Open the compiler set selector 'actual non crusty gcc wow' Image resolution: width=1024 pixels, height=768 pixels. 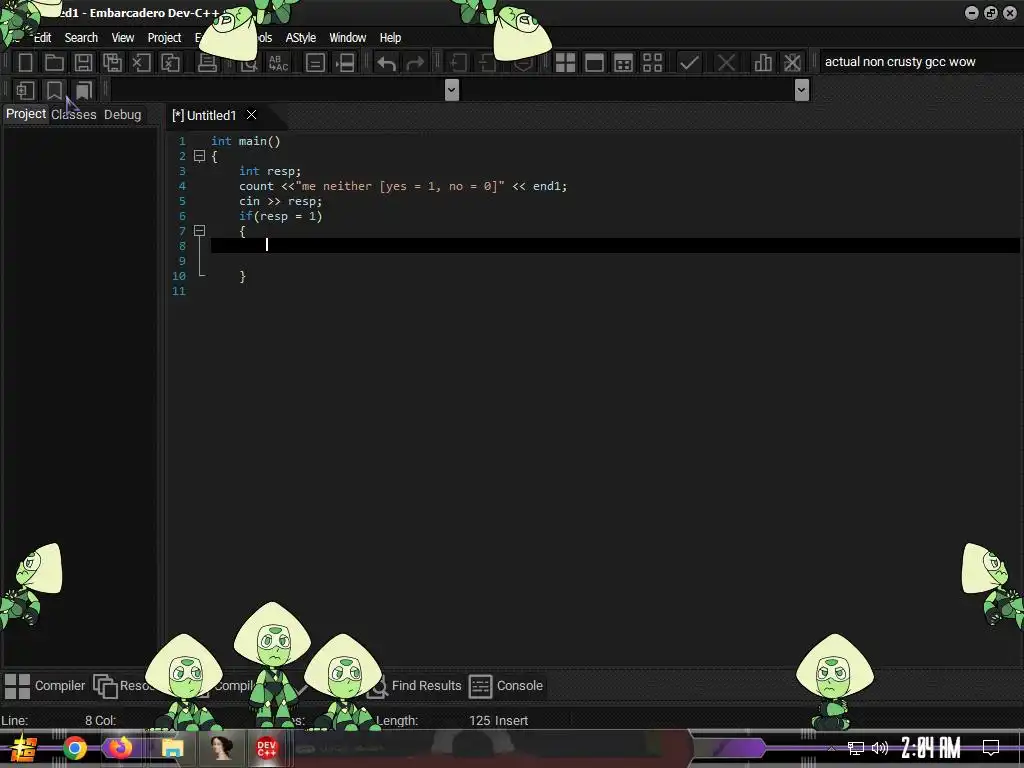[920, 62]
